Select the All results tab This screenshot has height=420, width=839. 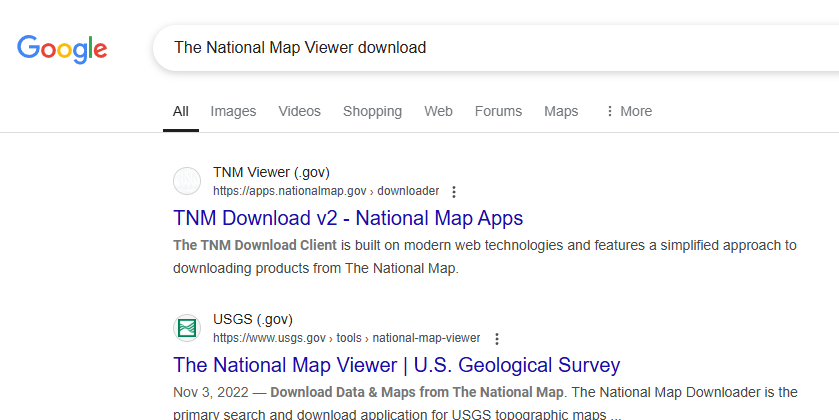[x=181, y=111]
